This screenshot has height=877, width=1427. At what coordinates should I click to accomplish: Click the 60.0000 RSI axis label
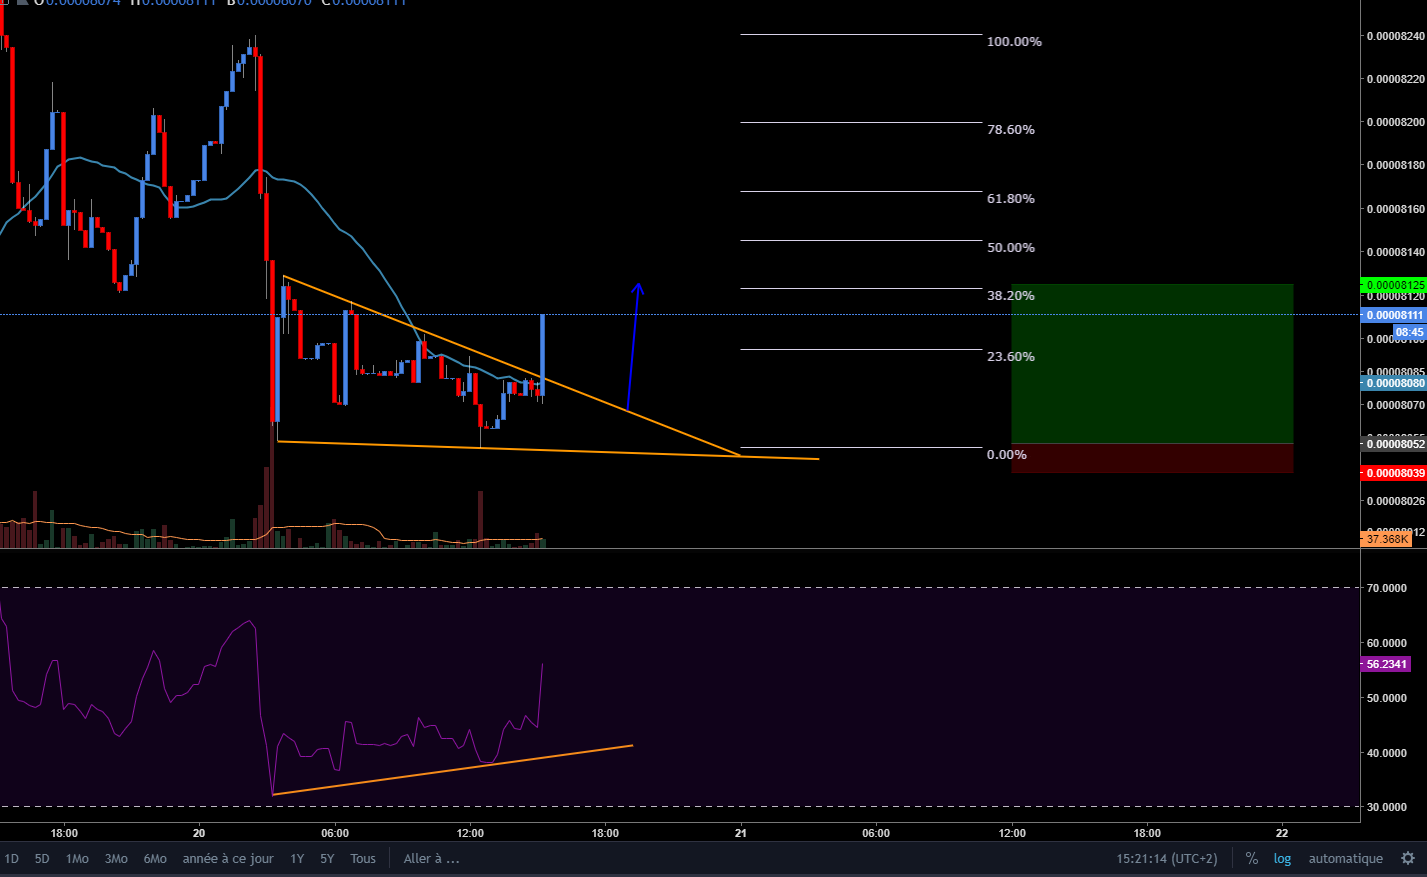1387,643
